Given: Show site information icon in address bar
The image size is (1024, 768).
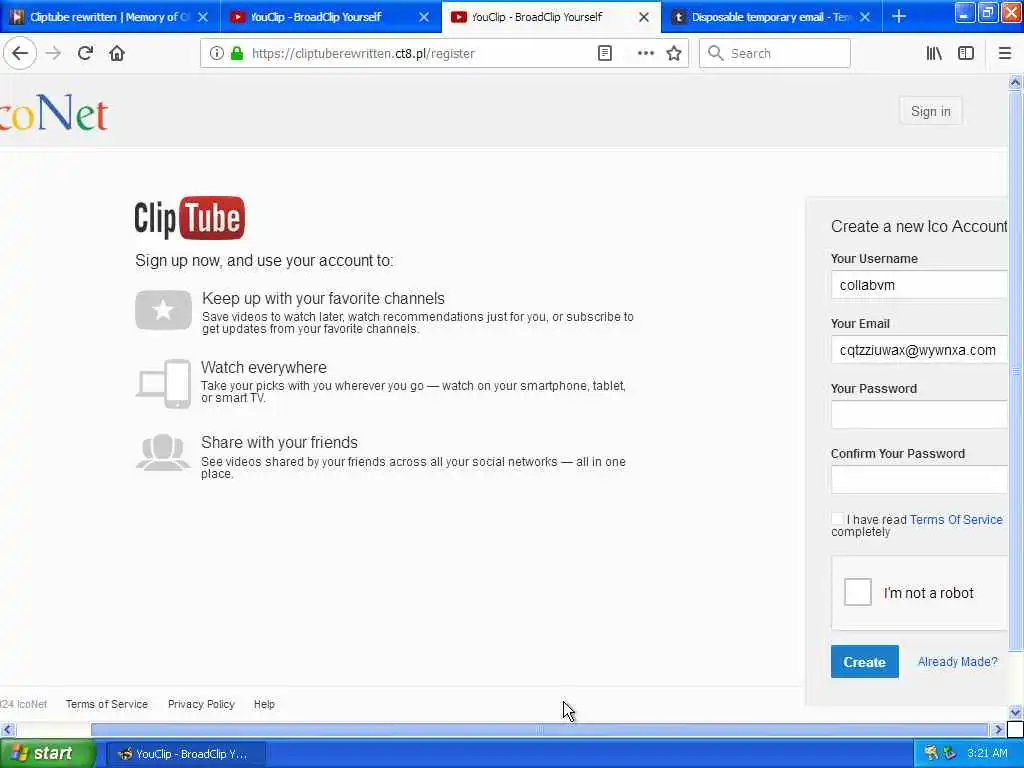Looking at the screenshot, I should 216,53.
